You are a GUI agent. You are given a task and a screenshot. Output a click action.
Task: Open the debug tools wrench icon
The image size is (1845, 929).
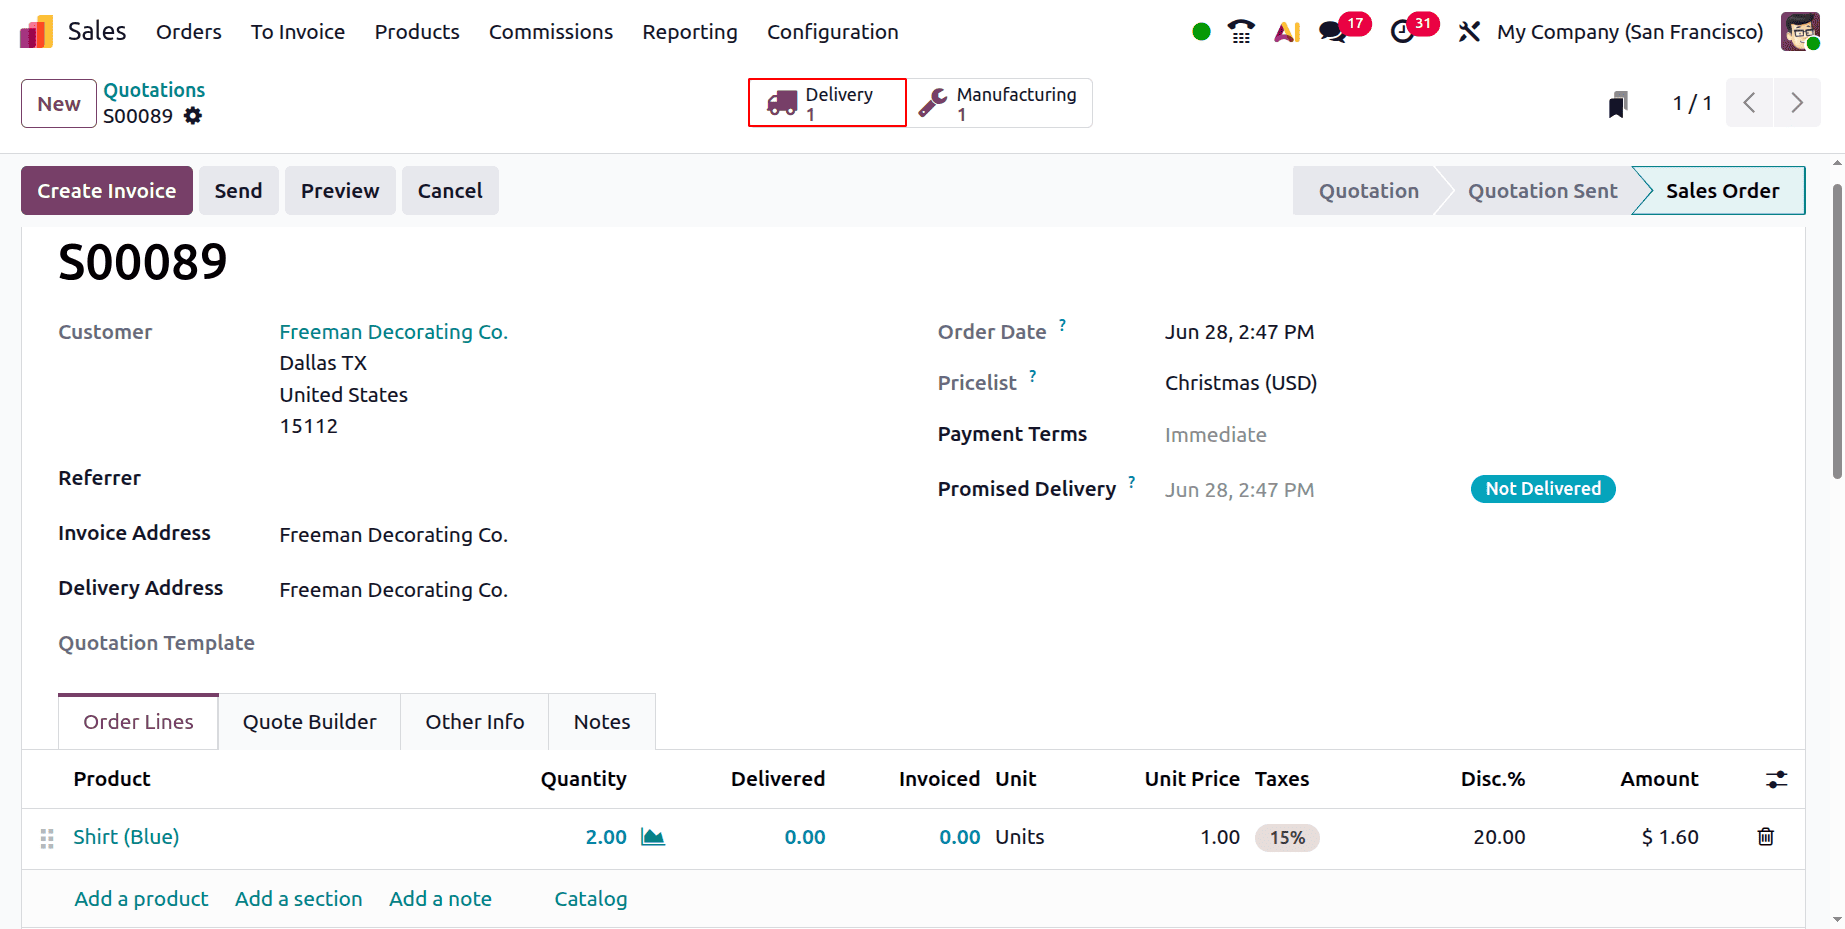[x=1468, y=32]
